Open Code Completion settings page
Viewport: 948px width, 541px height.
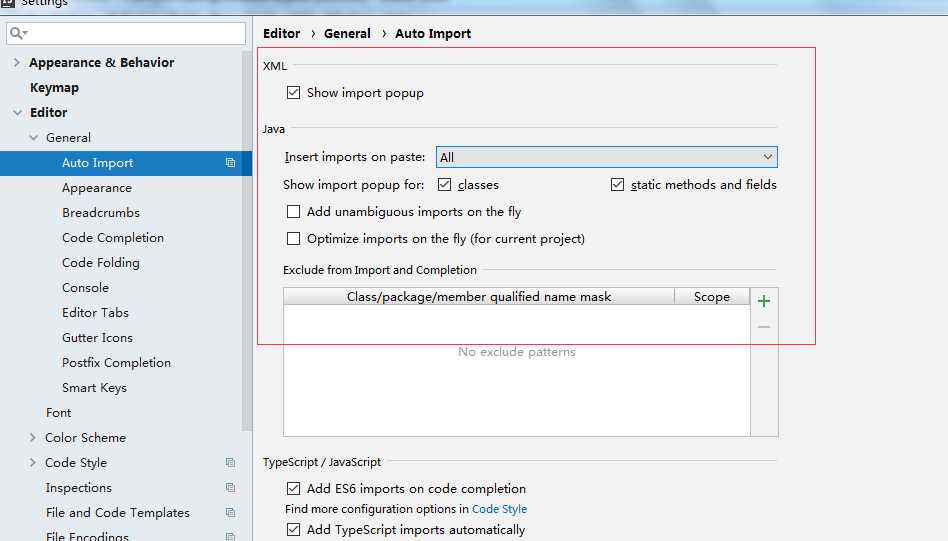pyautogui.click(x=113, y=238)
